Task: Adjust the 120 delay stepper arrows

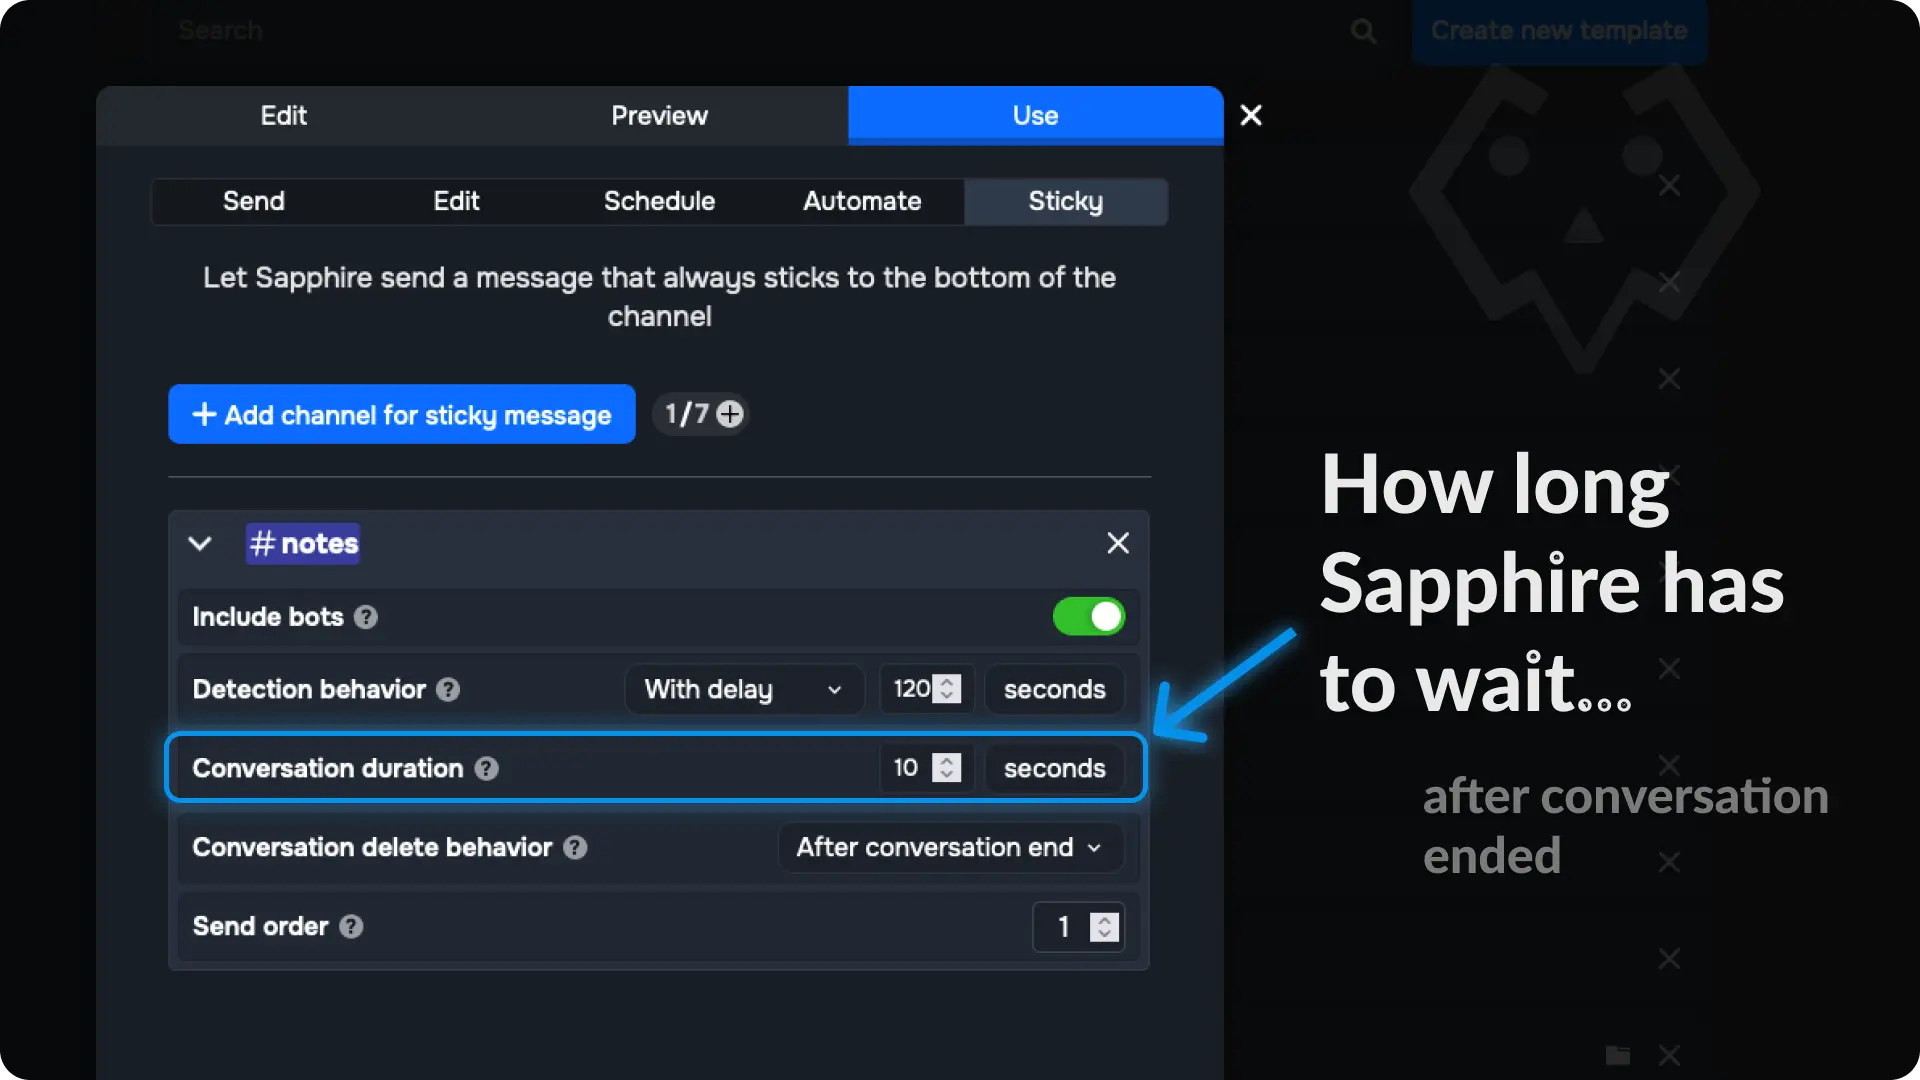Action: coord(947,689)
